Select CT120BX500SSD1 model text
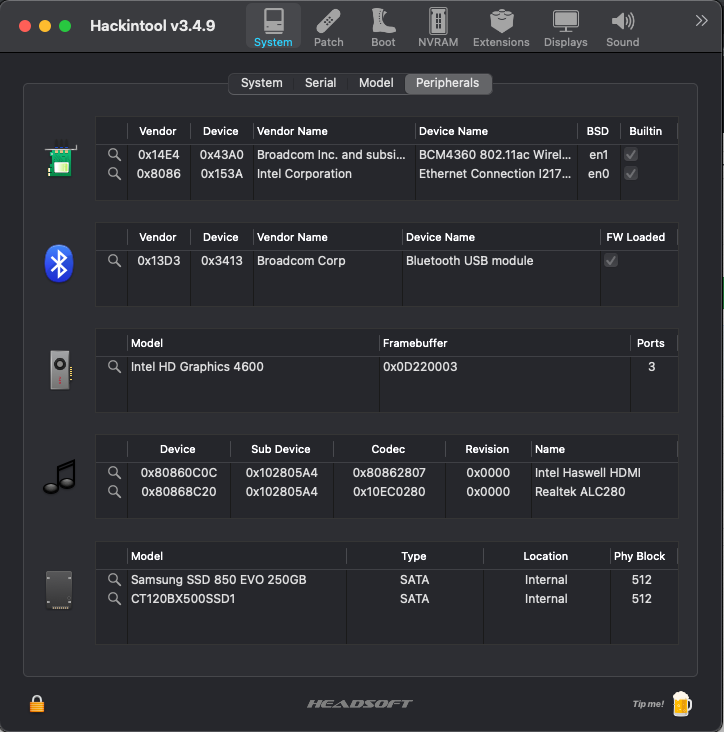The image size is (724, 732). click(x=183, y=598)
